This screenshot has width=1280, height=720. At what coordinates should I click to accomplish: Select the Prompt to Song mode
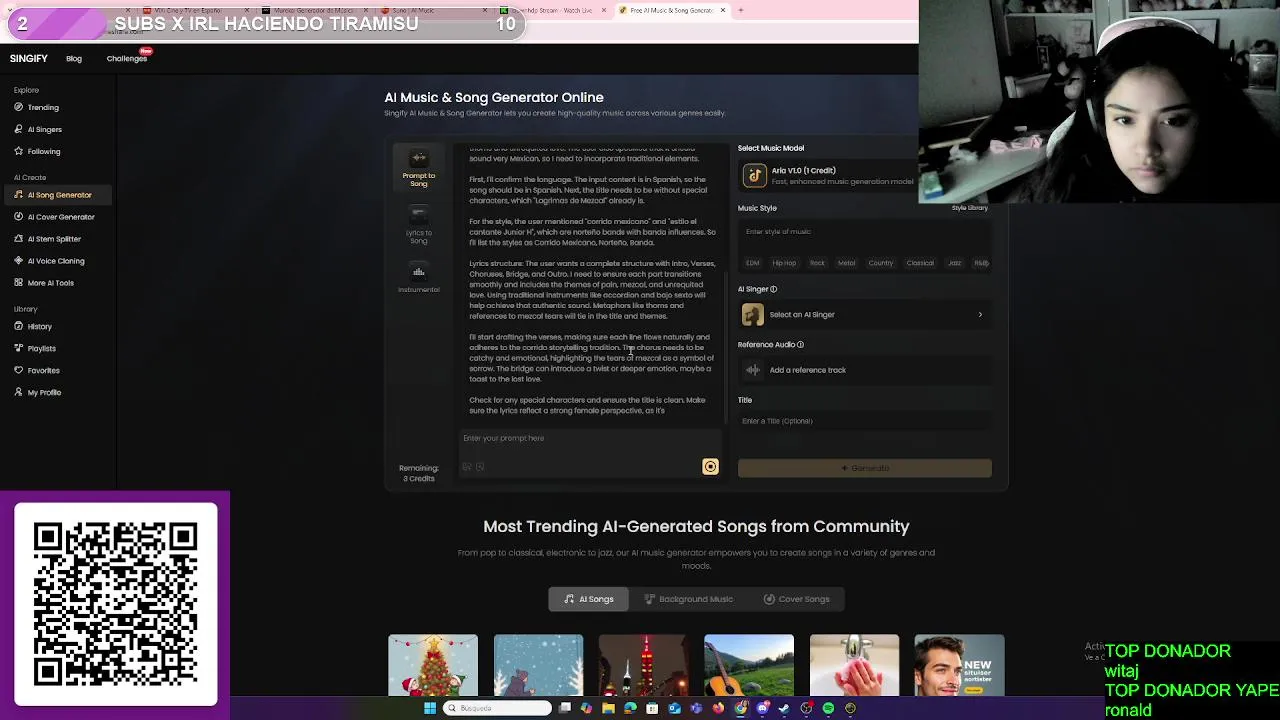(x=419, y=169)
